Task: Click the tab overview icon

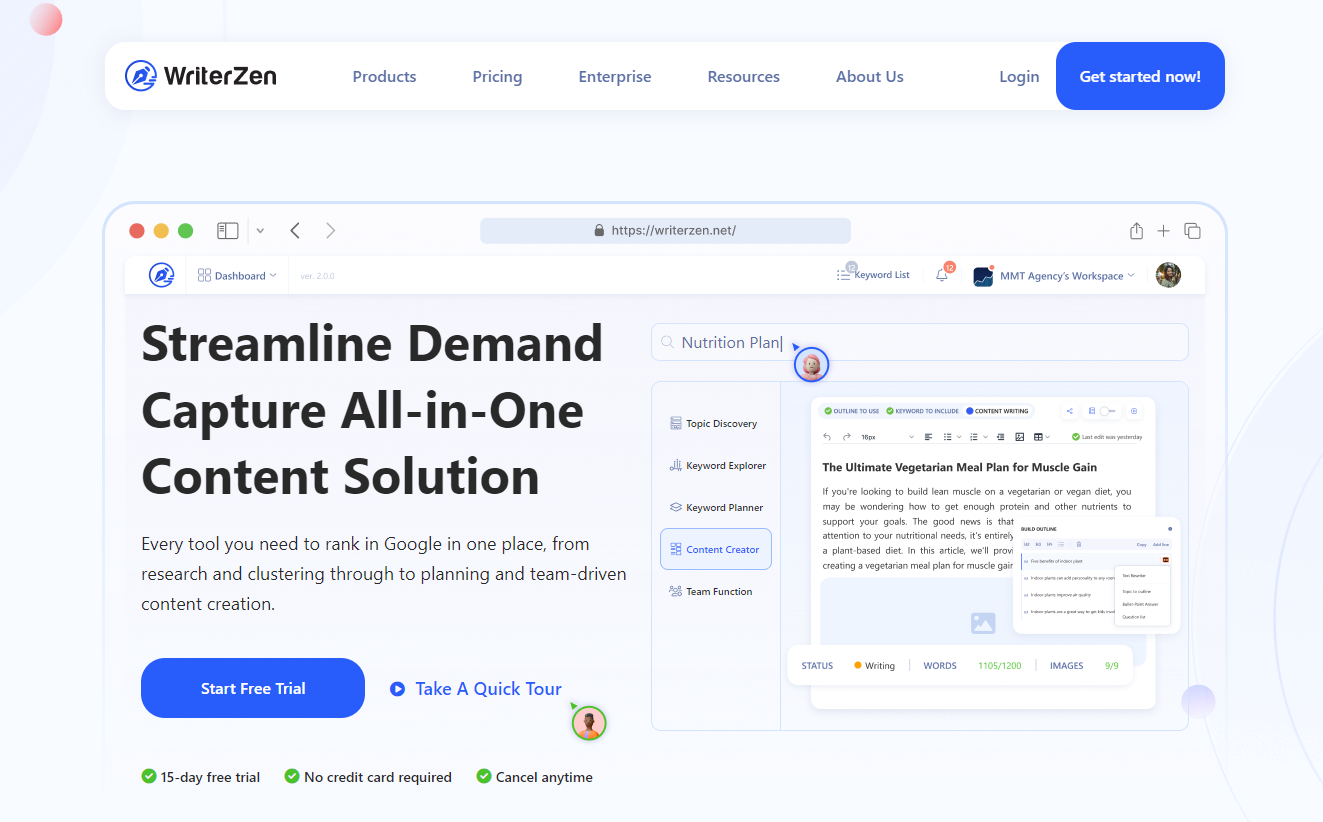Action: click(1192, 231)
